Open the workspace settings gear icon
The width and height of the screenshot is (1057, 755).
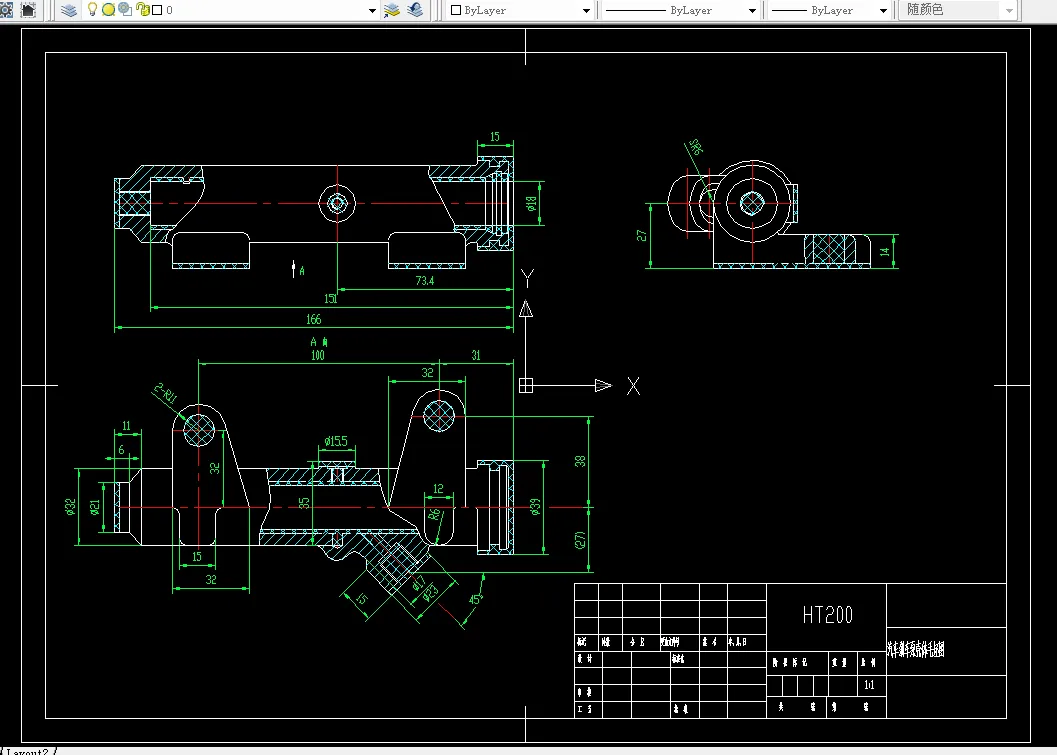point(5,9)
